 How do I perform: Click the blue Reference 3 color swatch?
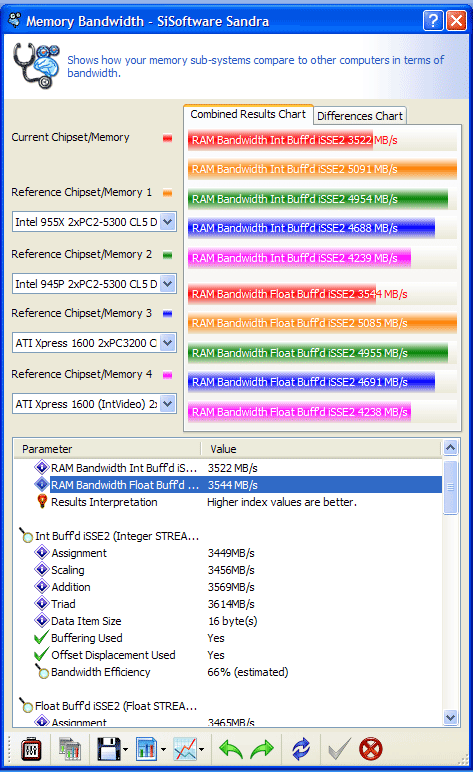coord(167,314)
